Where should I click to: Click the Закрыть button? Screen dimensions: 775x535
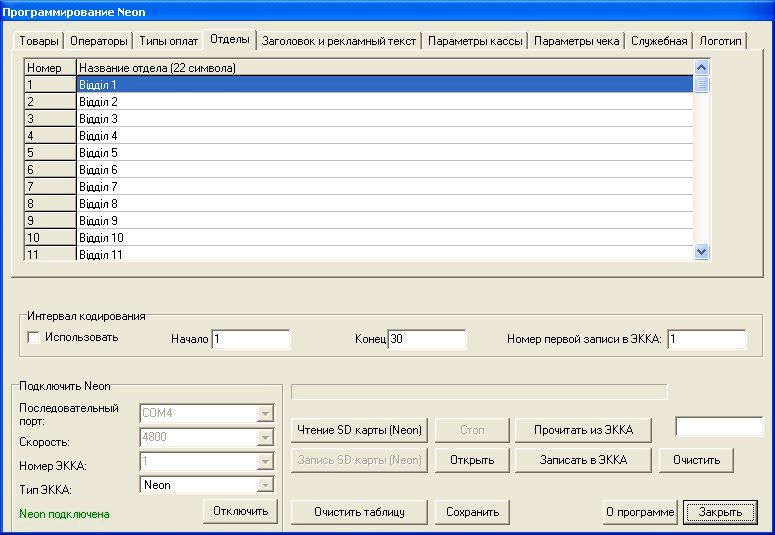(x=720, y=512)
